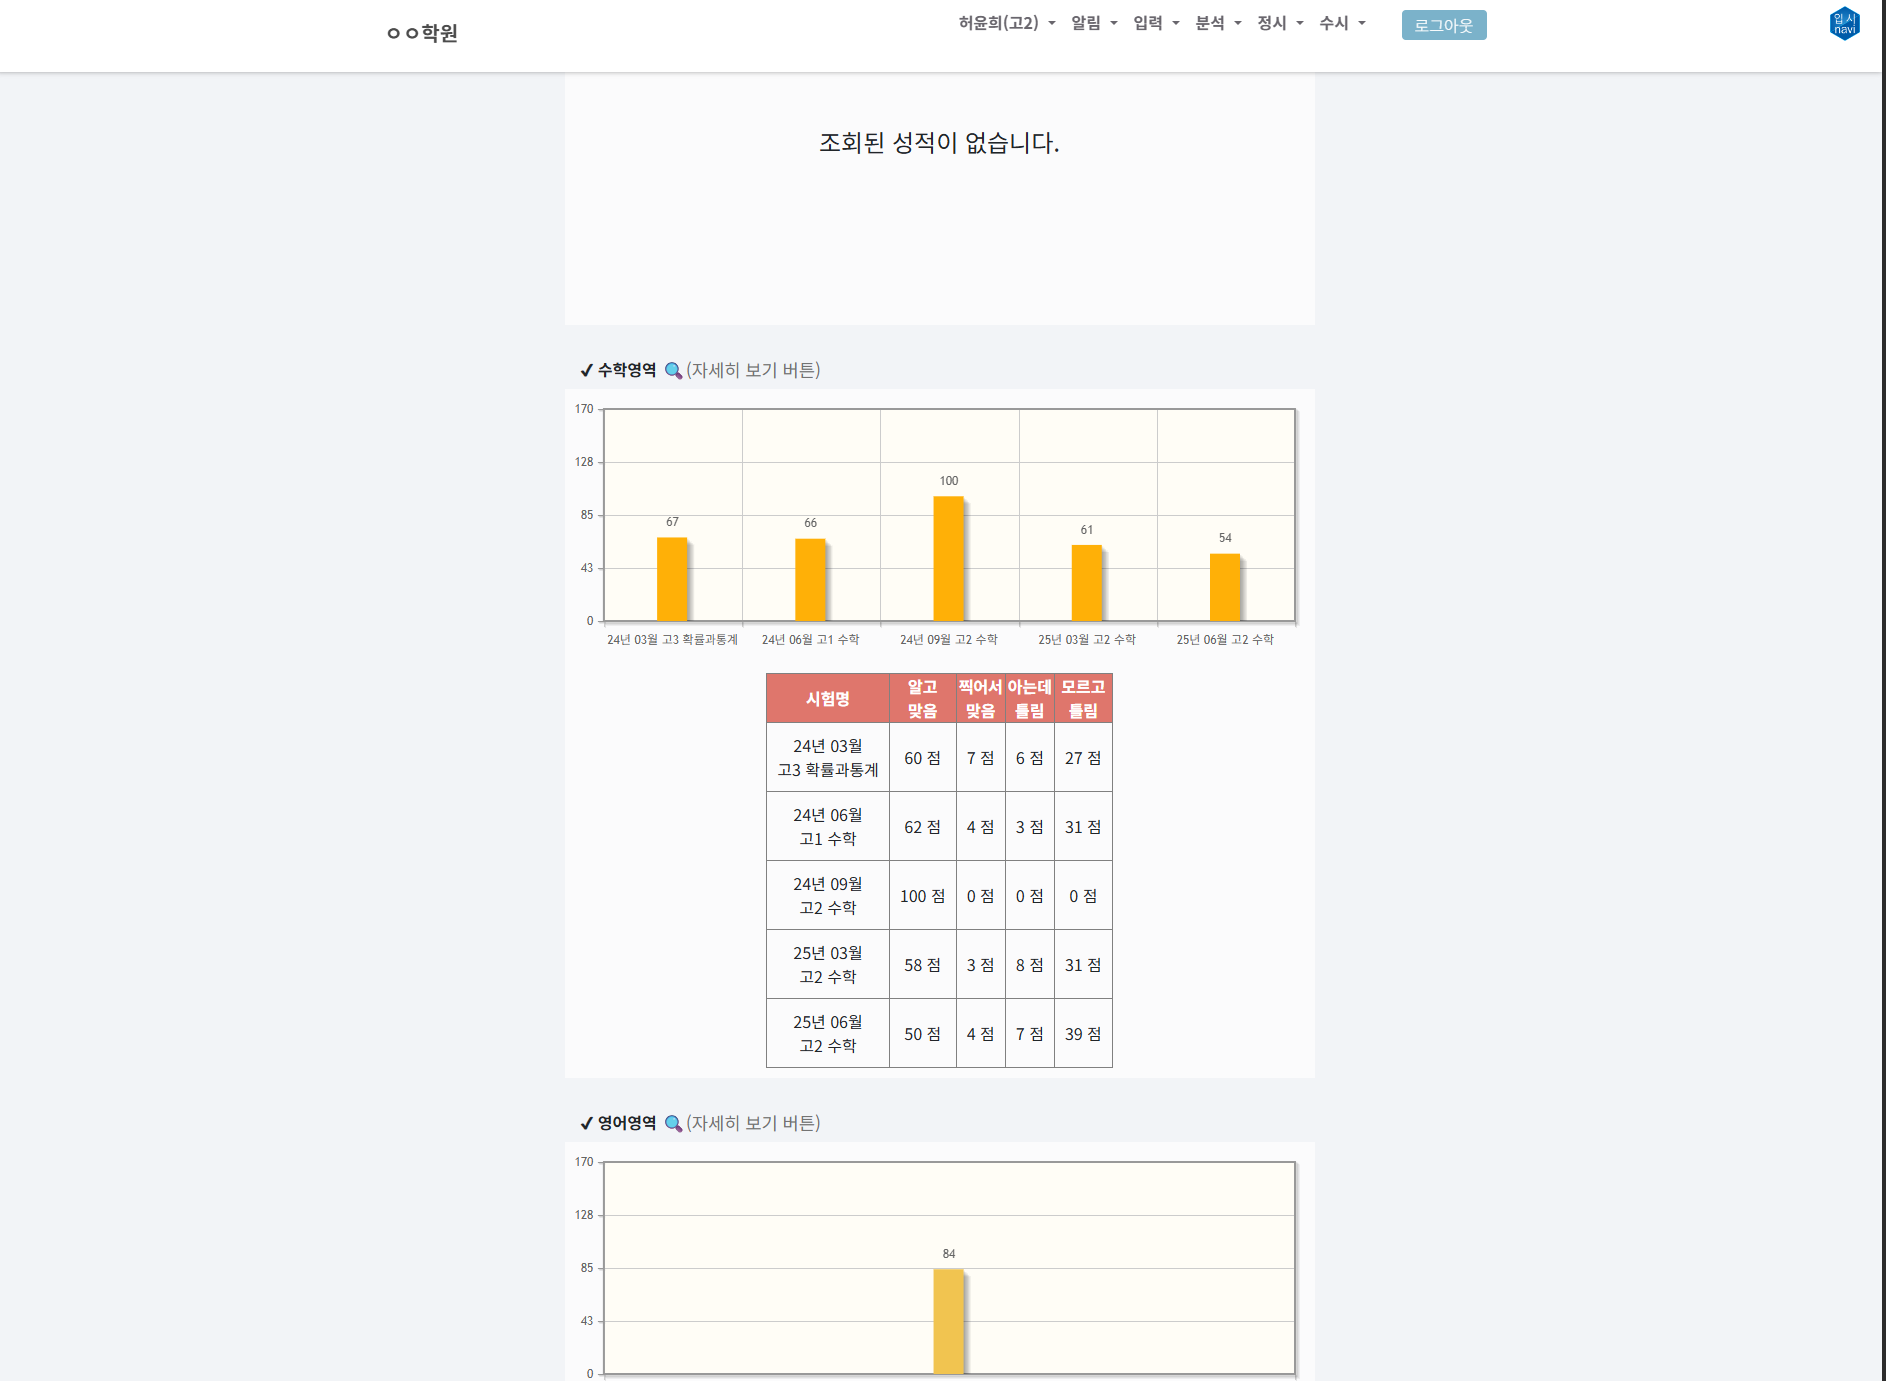Select the 24년 09월 고2 수학 table row
1886x1381 pixels.
[827, 896]
